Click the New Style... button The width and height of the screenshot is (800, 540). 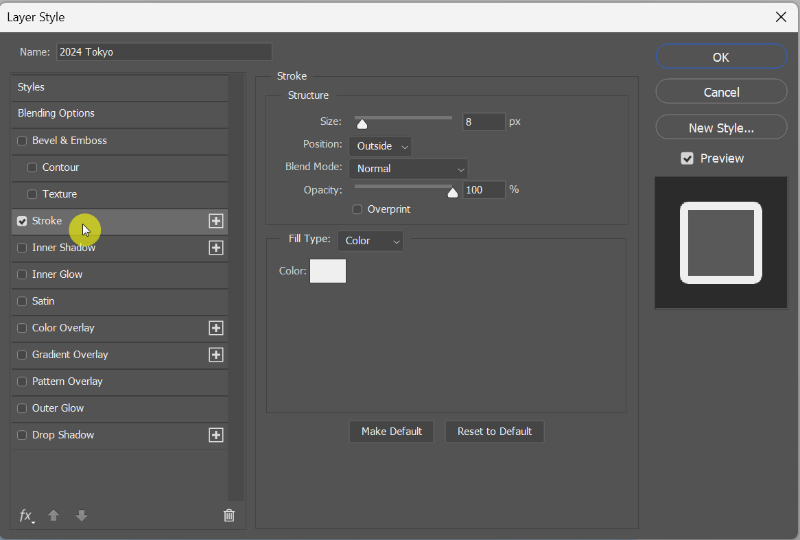721,128
